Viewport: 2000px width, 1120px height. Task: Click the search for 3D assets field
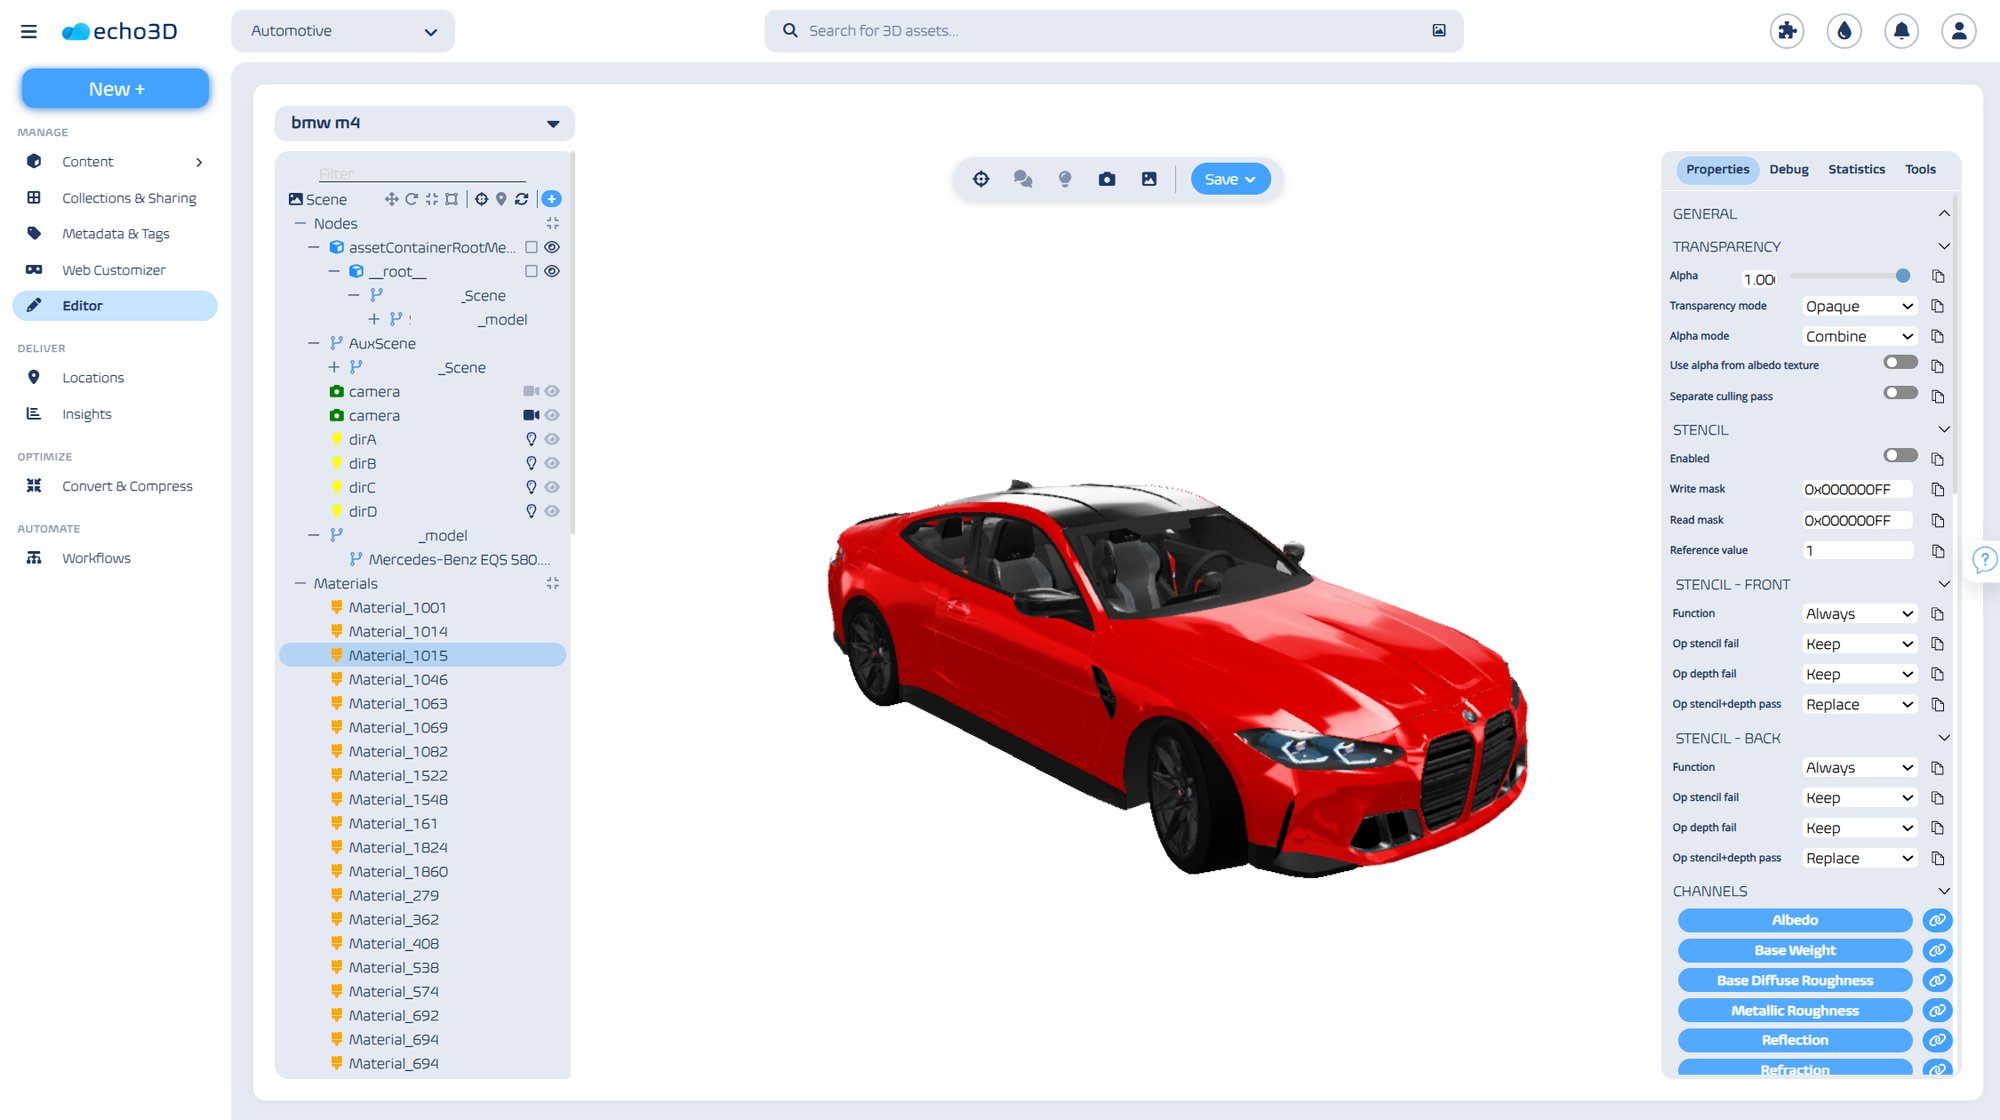[1113, 31]
